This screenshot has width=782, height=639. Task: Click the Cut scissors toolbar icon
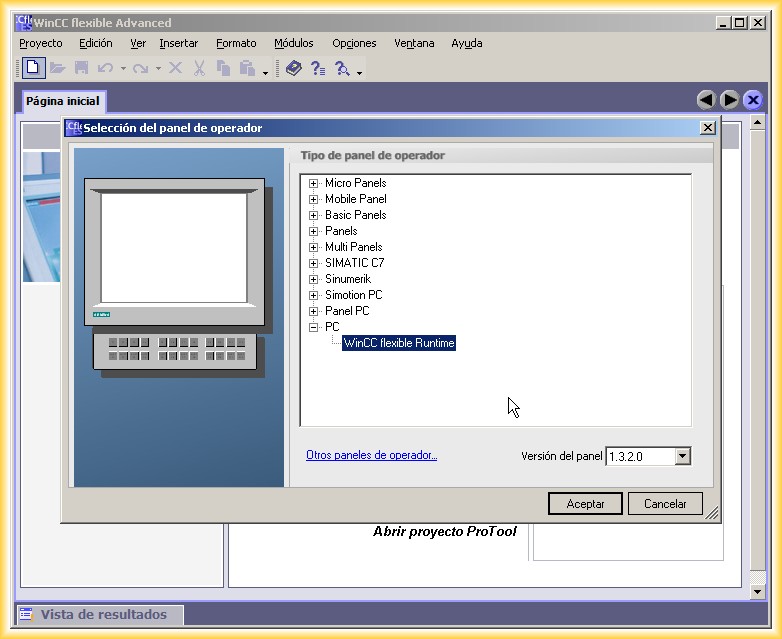199,68
